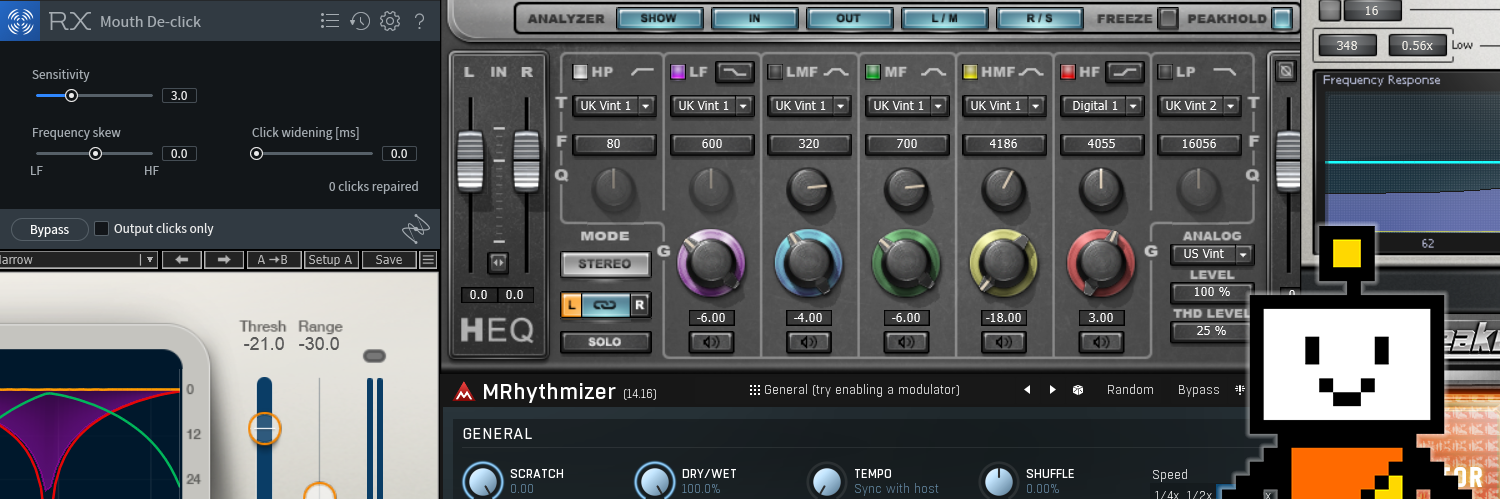Click analyzer SHOW button
This screenshot has height=499, width=1500.
[x=658, y=18]
